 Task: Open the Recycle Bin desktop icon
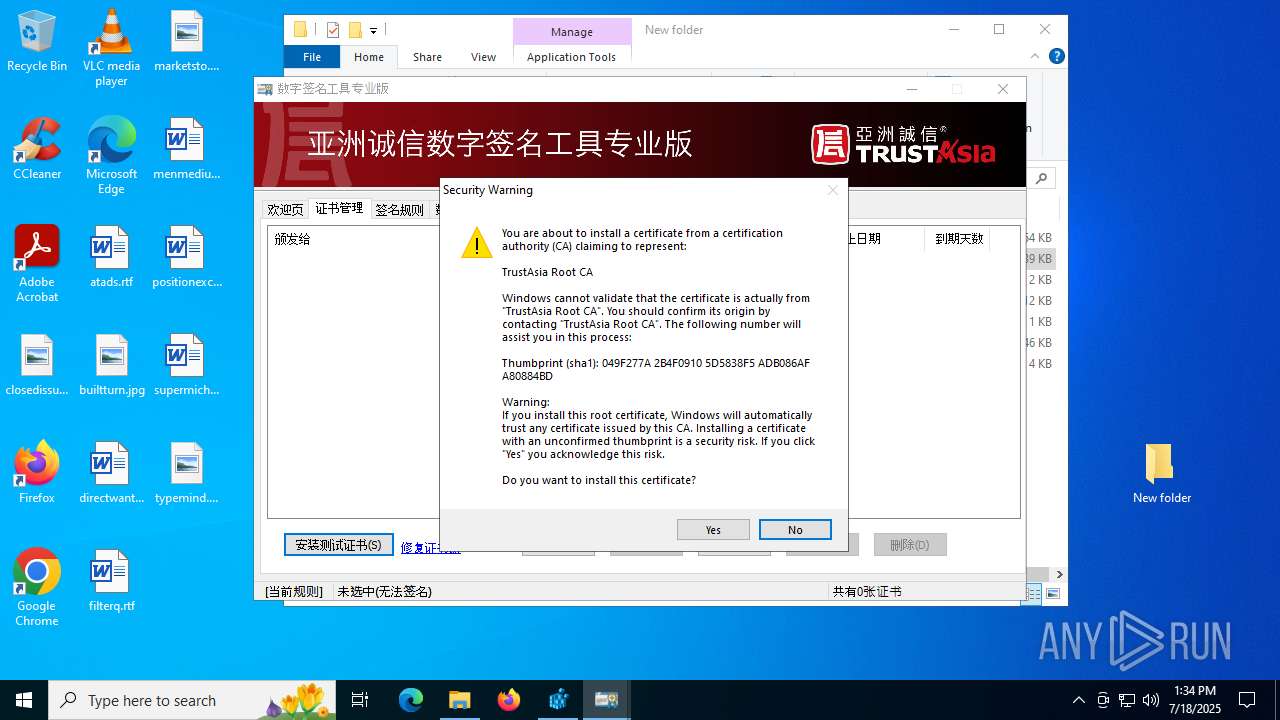tap(37, 42)
